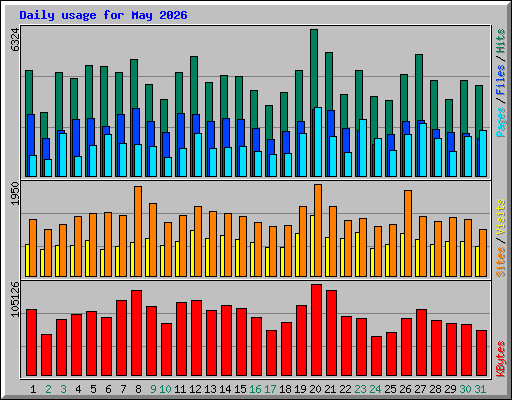The image size is (512, 400).
Task: Click the 1950 visits axis value
Action: 15,193
